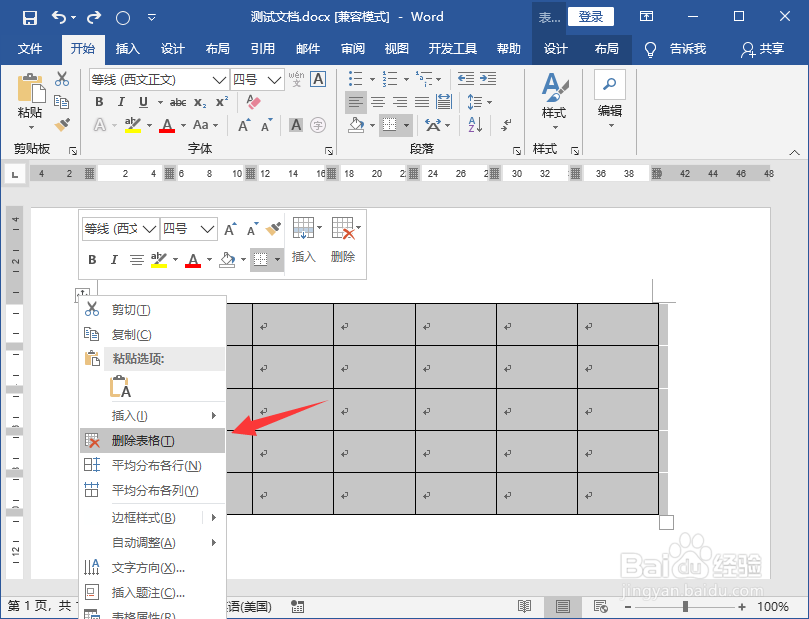
Task: Use Format Painter in mini toolbar
Action: pyautogui.click(x=273, y=229)
